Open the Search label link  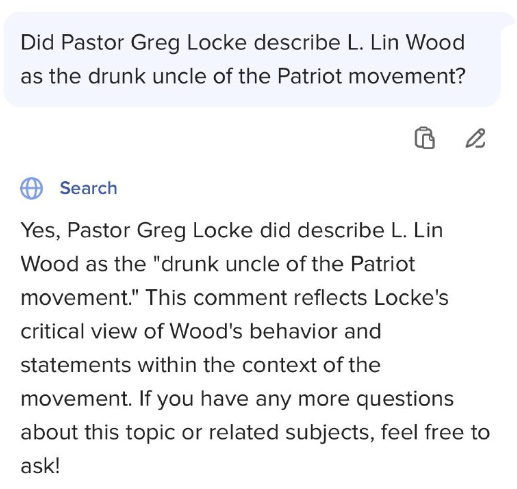tap(88, 188)
